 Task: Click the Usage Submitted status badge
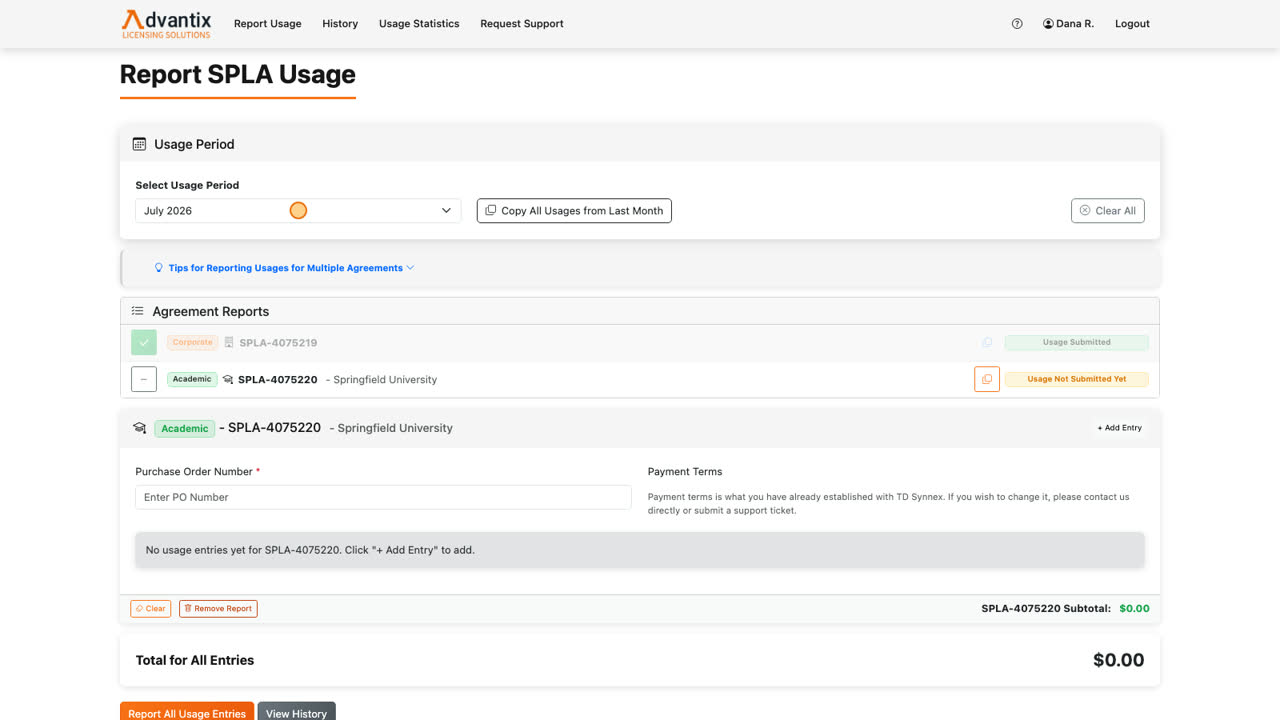coord(1077,342)
